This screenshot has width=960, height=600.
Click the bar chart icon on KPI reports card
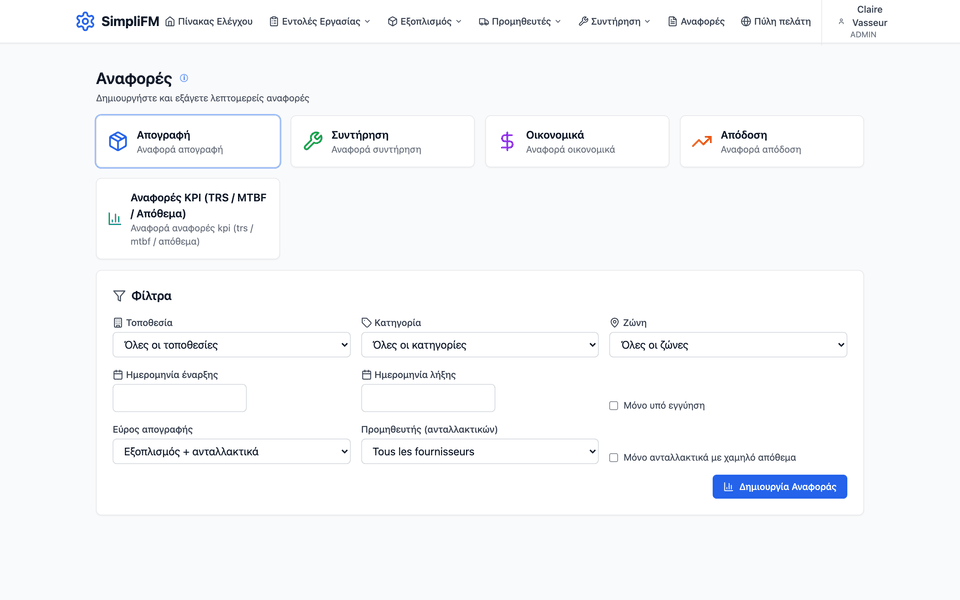(x=114, y=219)
